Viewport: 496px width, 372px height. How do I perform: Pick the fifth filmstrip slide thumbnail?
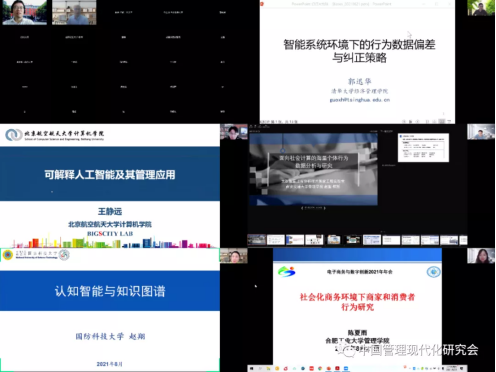pyautogui.click(x=334, y=240)
